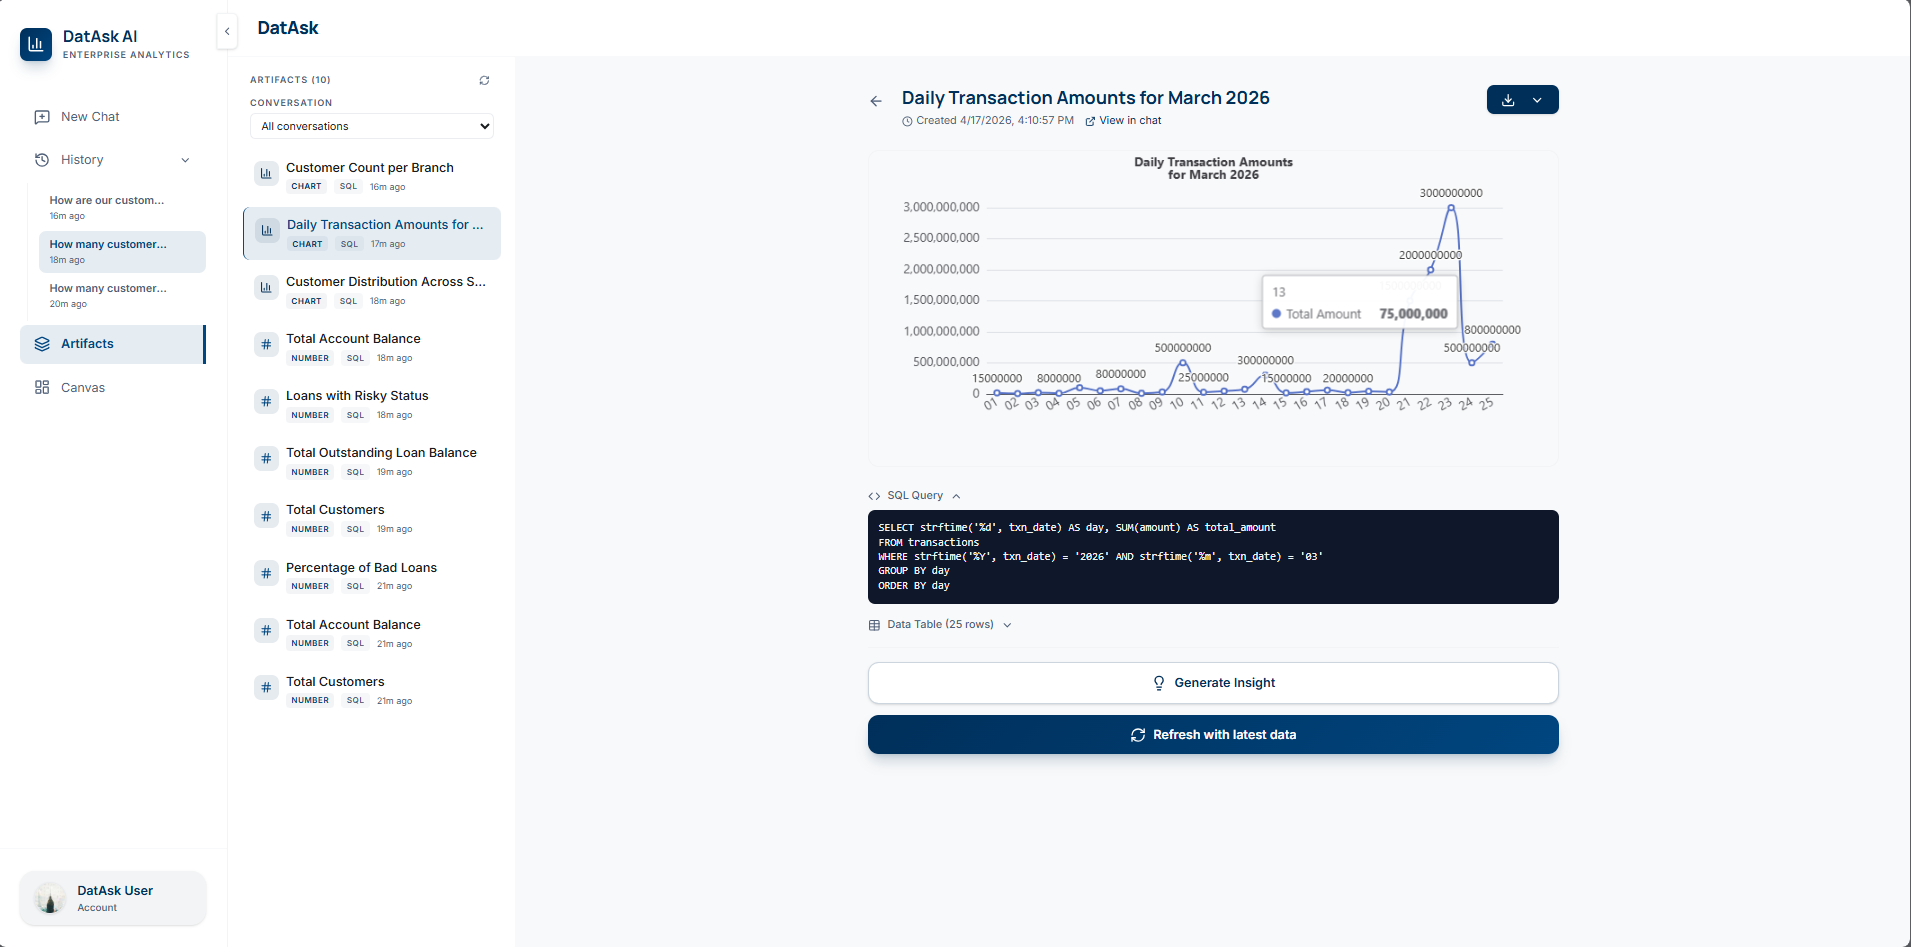This screenshot has height=947, width=1911.
Task: Click the 3000000000 peak data point
Action: 1451,208
